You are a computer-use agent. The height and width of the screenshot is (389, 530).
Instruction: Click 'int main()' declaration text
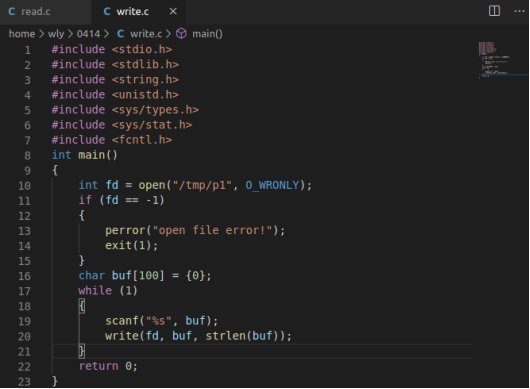[85, 155]
